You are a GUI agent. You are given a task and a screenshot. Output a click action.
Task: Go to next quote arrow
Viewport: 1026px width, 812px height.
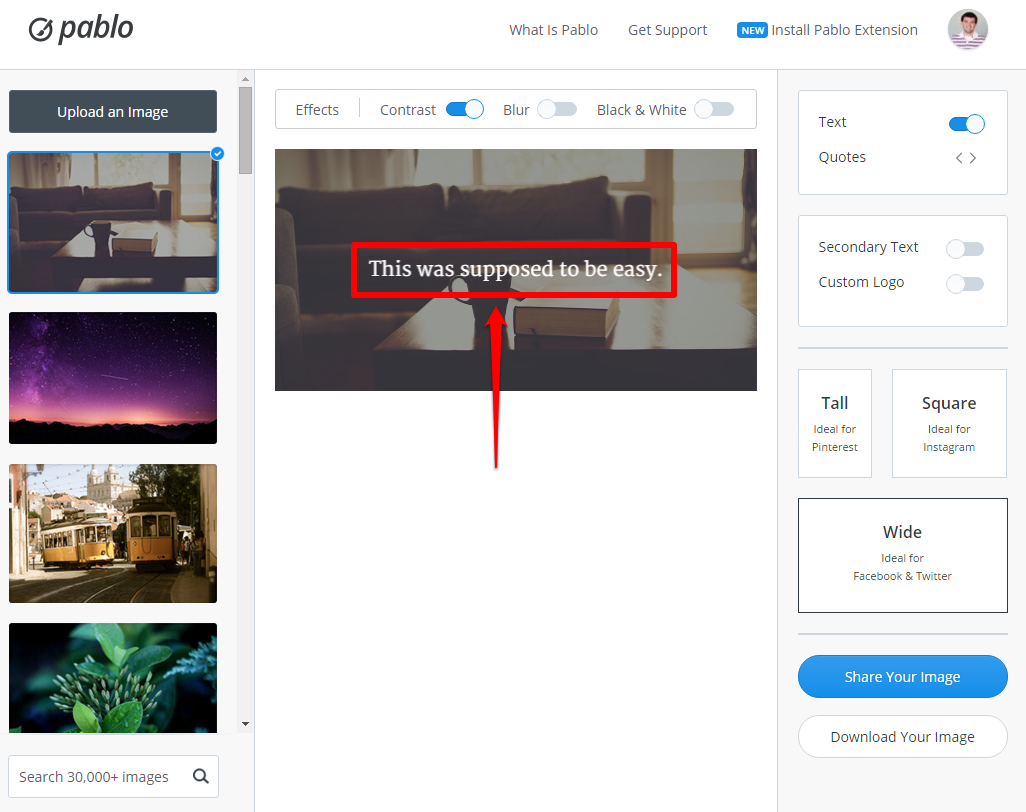pyautogui.click(x=973, y=158)
